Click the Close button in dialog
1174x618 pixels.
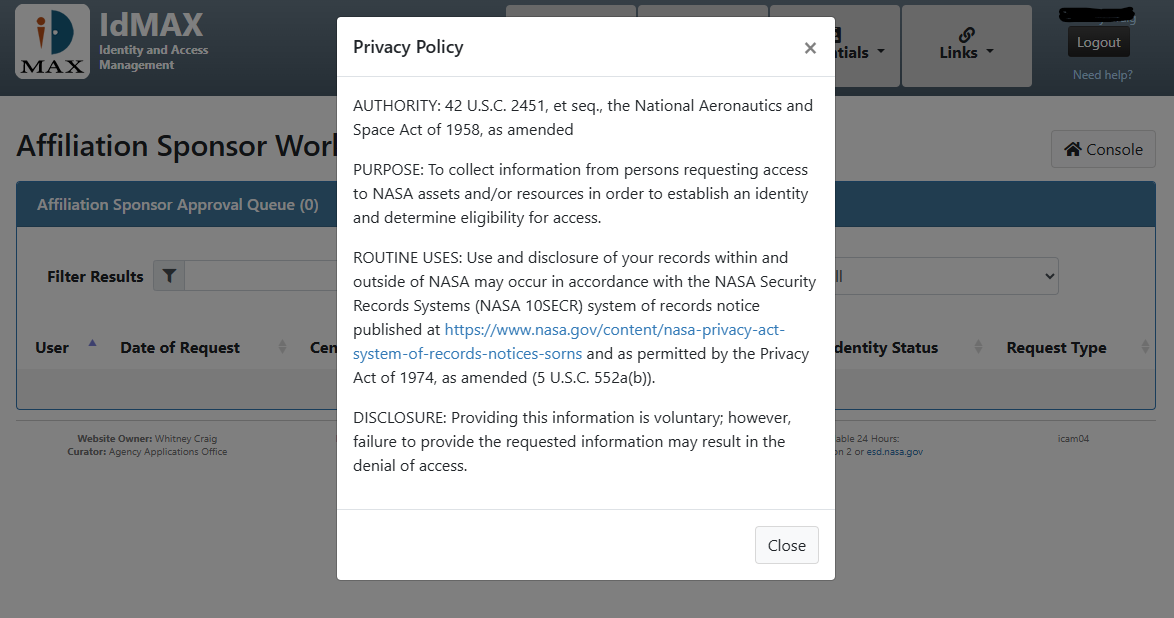(x=786, y=545)
